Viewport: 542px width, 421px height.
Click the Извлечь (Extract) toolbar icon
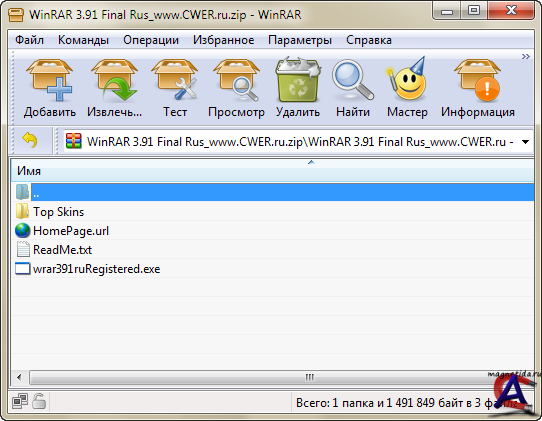pos(114,80)
